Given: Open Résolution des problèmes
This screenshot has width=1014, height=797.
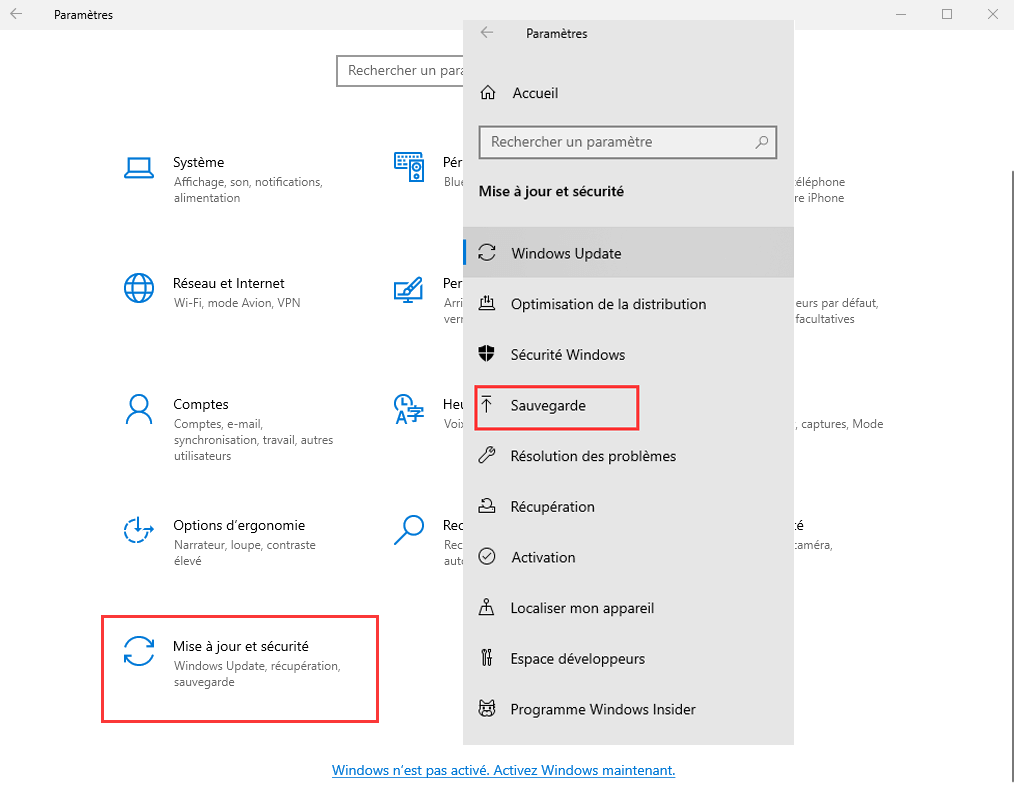Looking at the screenshot, I should (x=593, y=456).
